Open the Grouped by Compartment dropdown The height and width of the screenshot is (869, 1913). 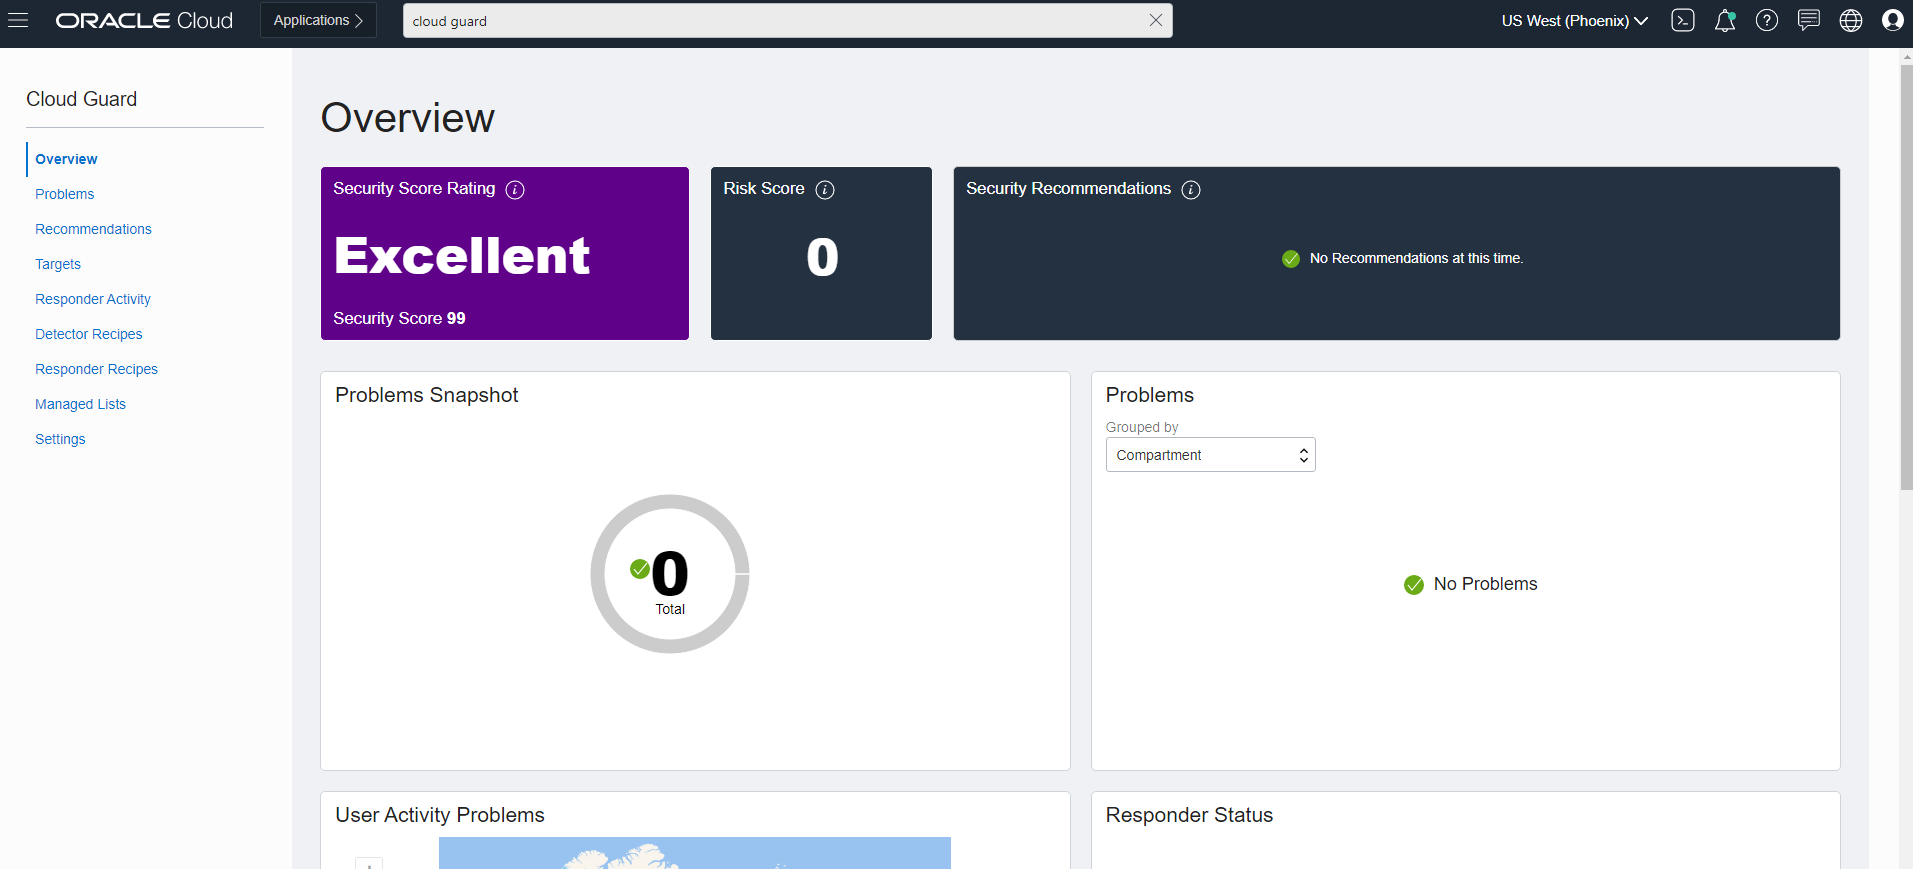[x=1210, y=455]
